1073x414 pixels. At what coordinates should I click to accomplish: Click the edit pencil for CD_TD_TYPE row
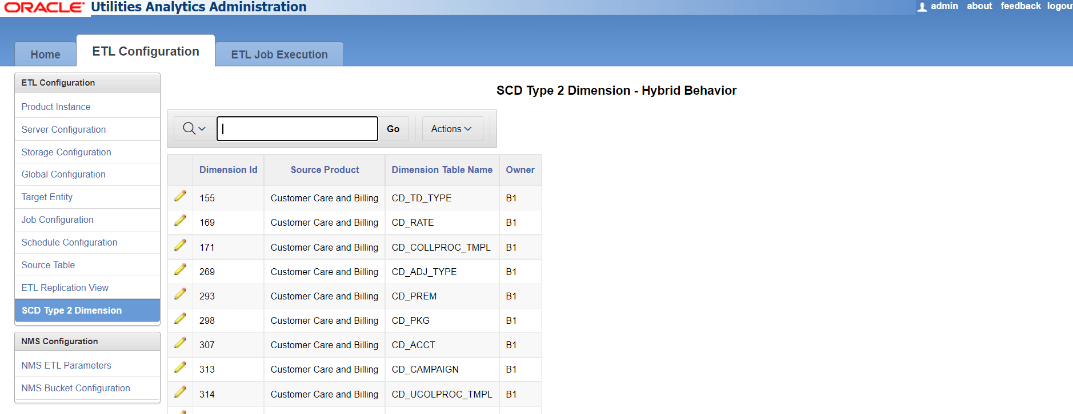(180, 197)
